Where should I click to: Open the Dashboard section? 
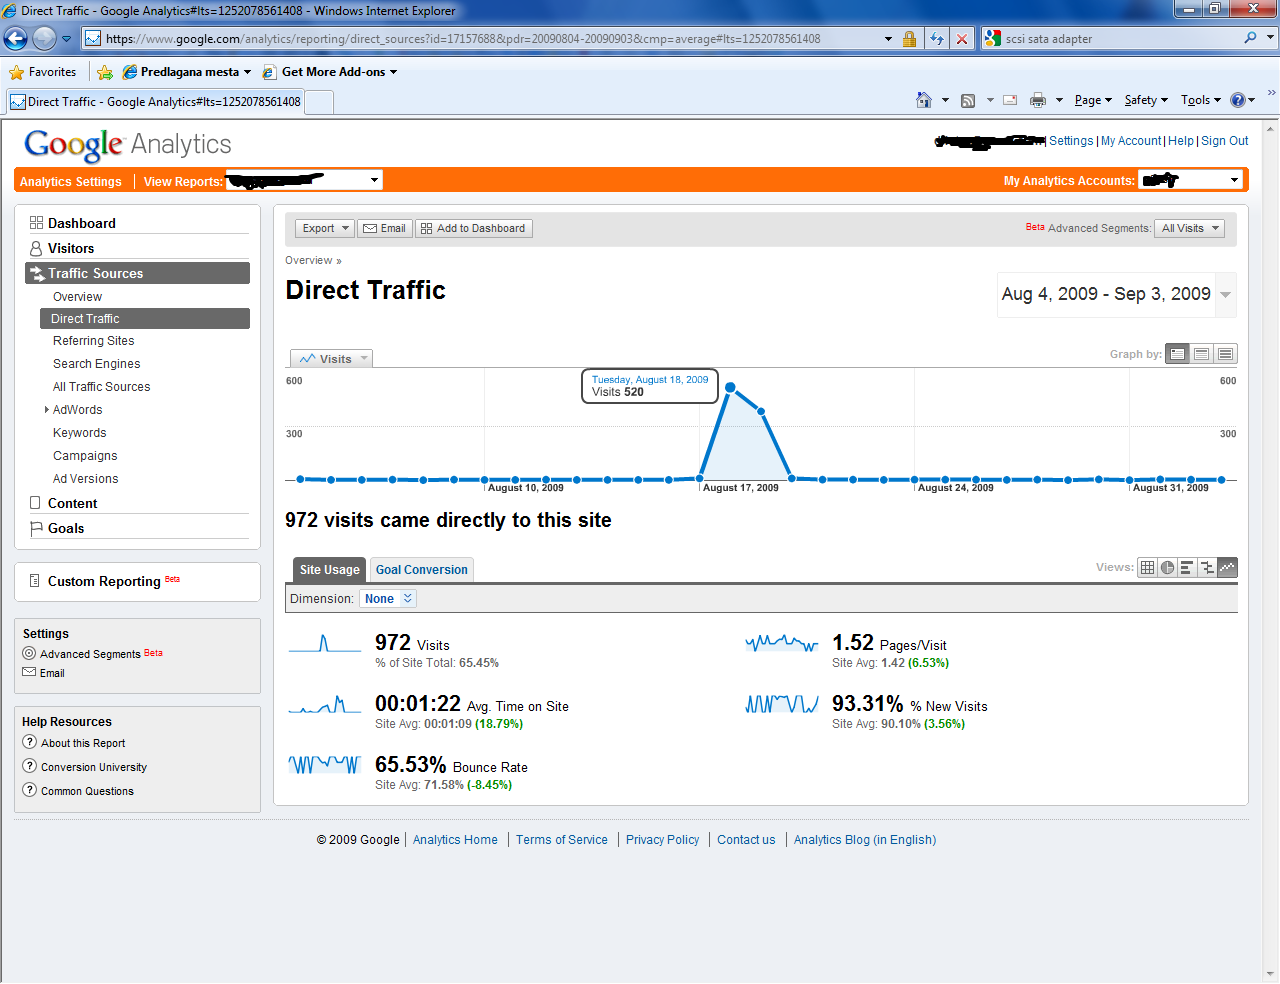click(82, 223)
